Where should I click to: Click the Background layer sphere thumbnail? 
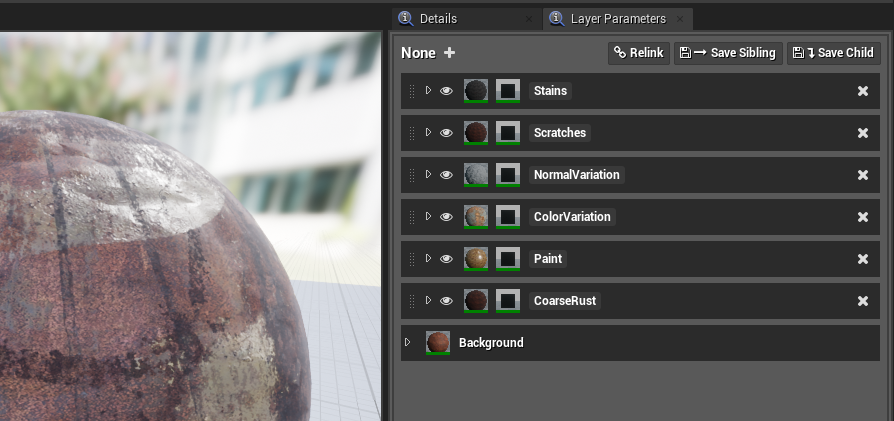[x=437, y=343]
